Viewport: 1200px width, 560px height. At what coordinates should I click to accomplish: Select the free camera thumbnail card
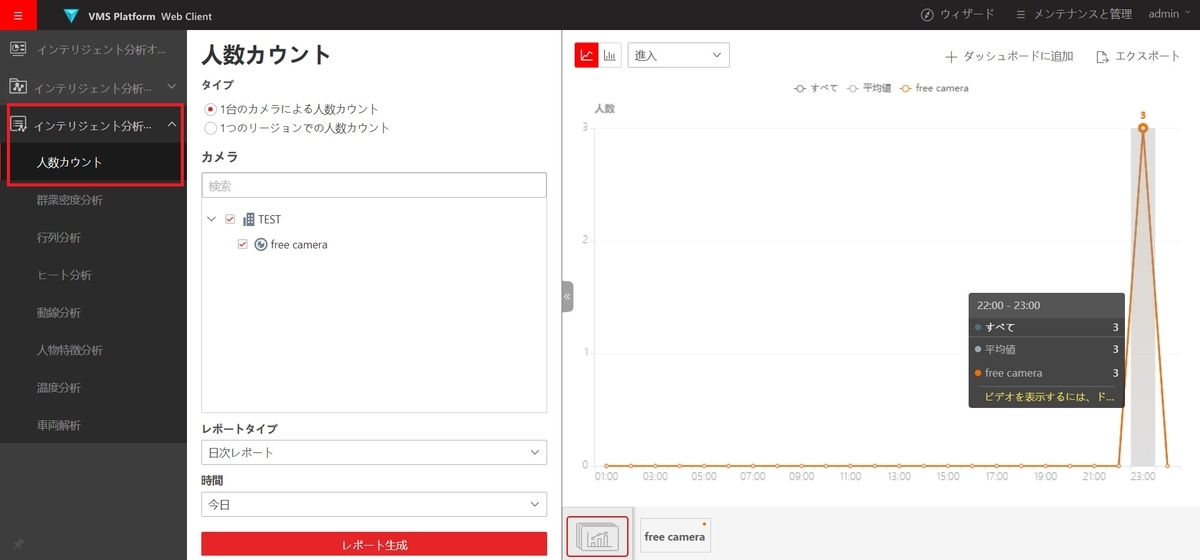(675, 536)
